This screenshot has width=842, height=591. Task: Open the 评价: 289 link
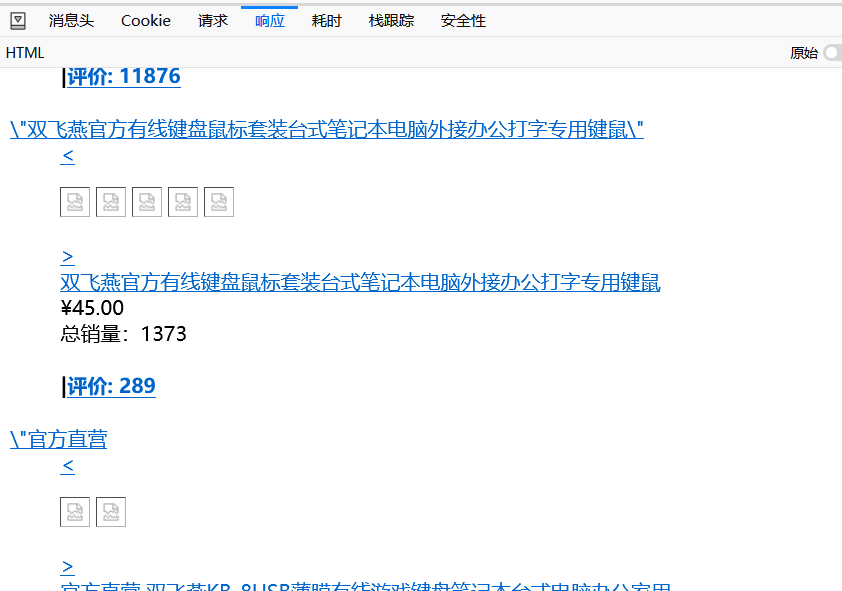click(x=111, y=386)
